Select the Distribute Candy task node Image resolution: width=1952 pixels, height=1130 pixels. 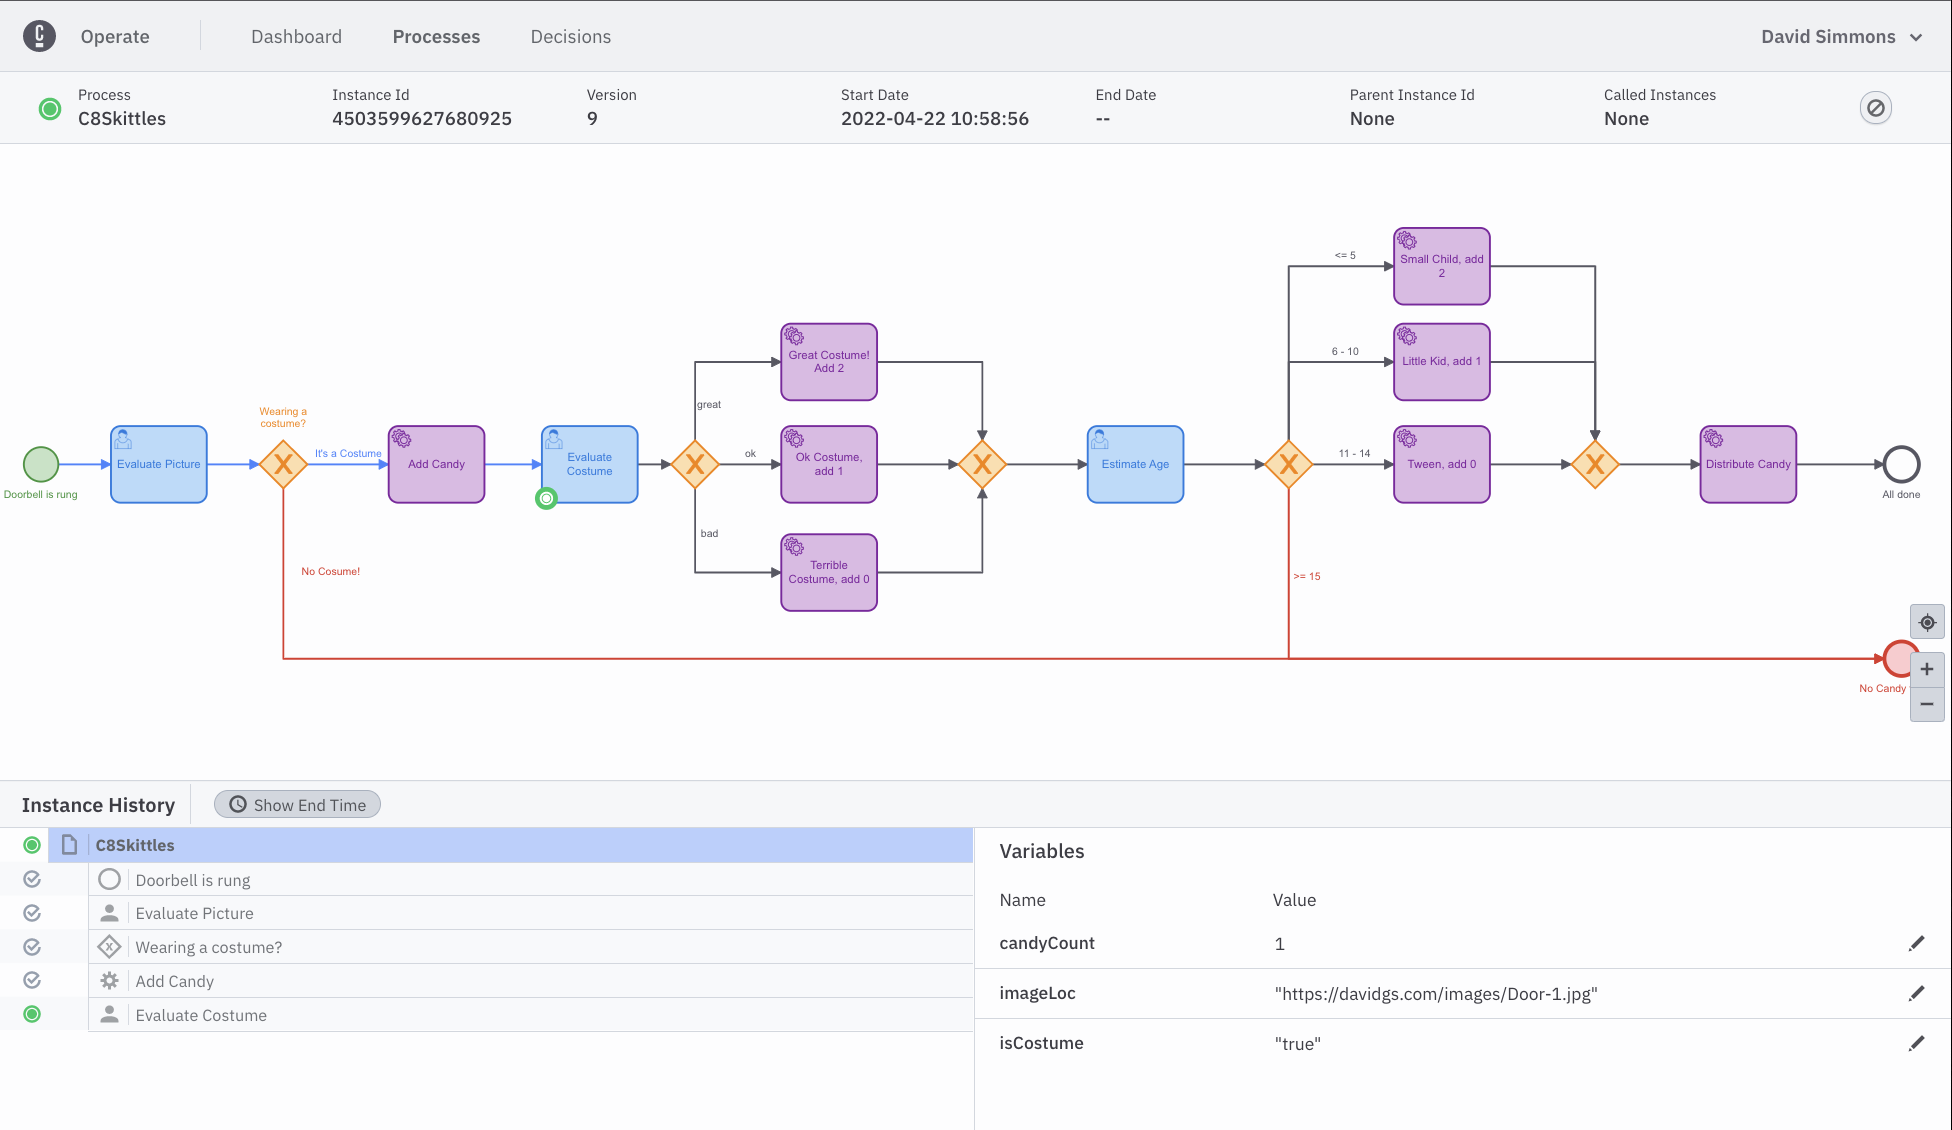pyautogui.click(x=1747, y=464)
